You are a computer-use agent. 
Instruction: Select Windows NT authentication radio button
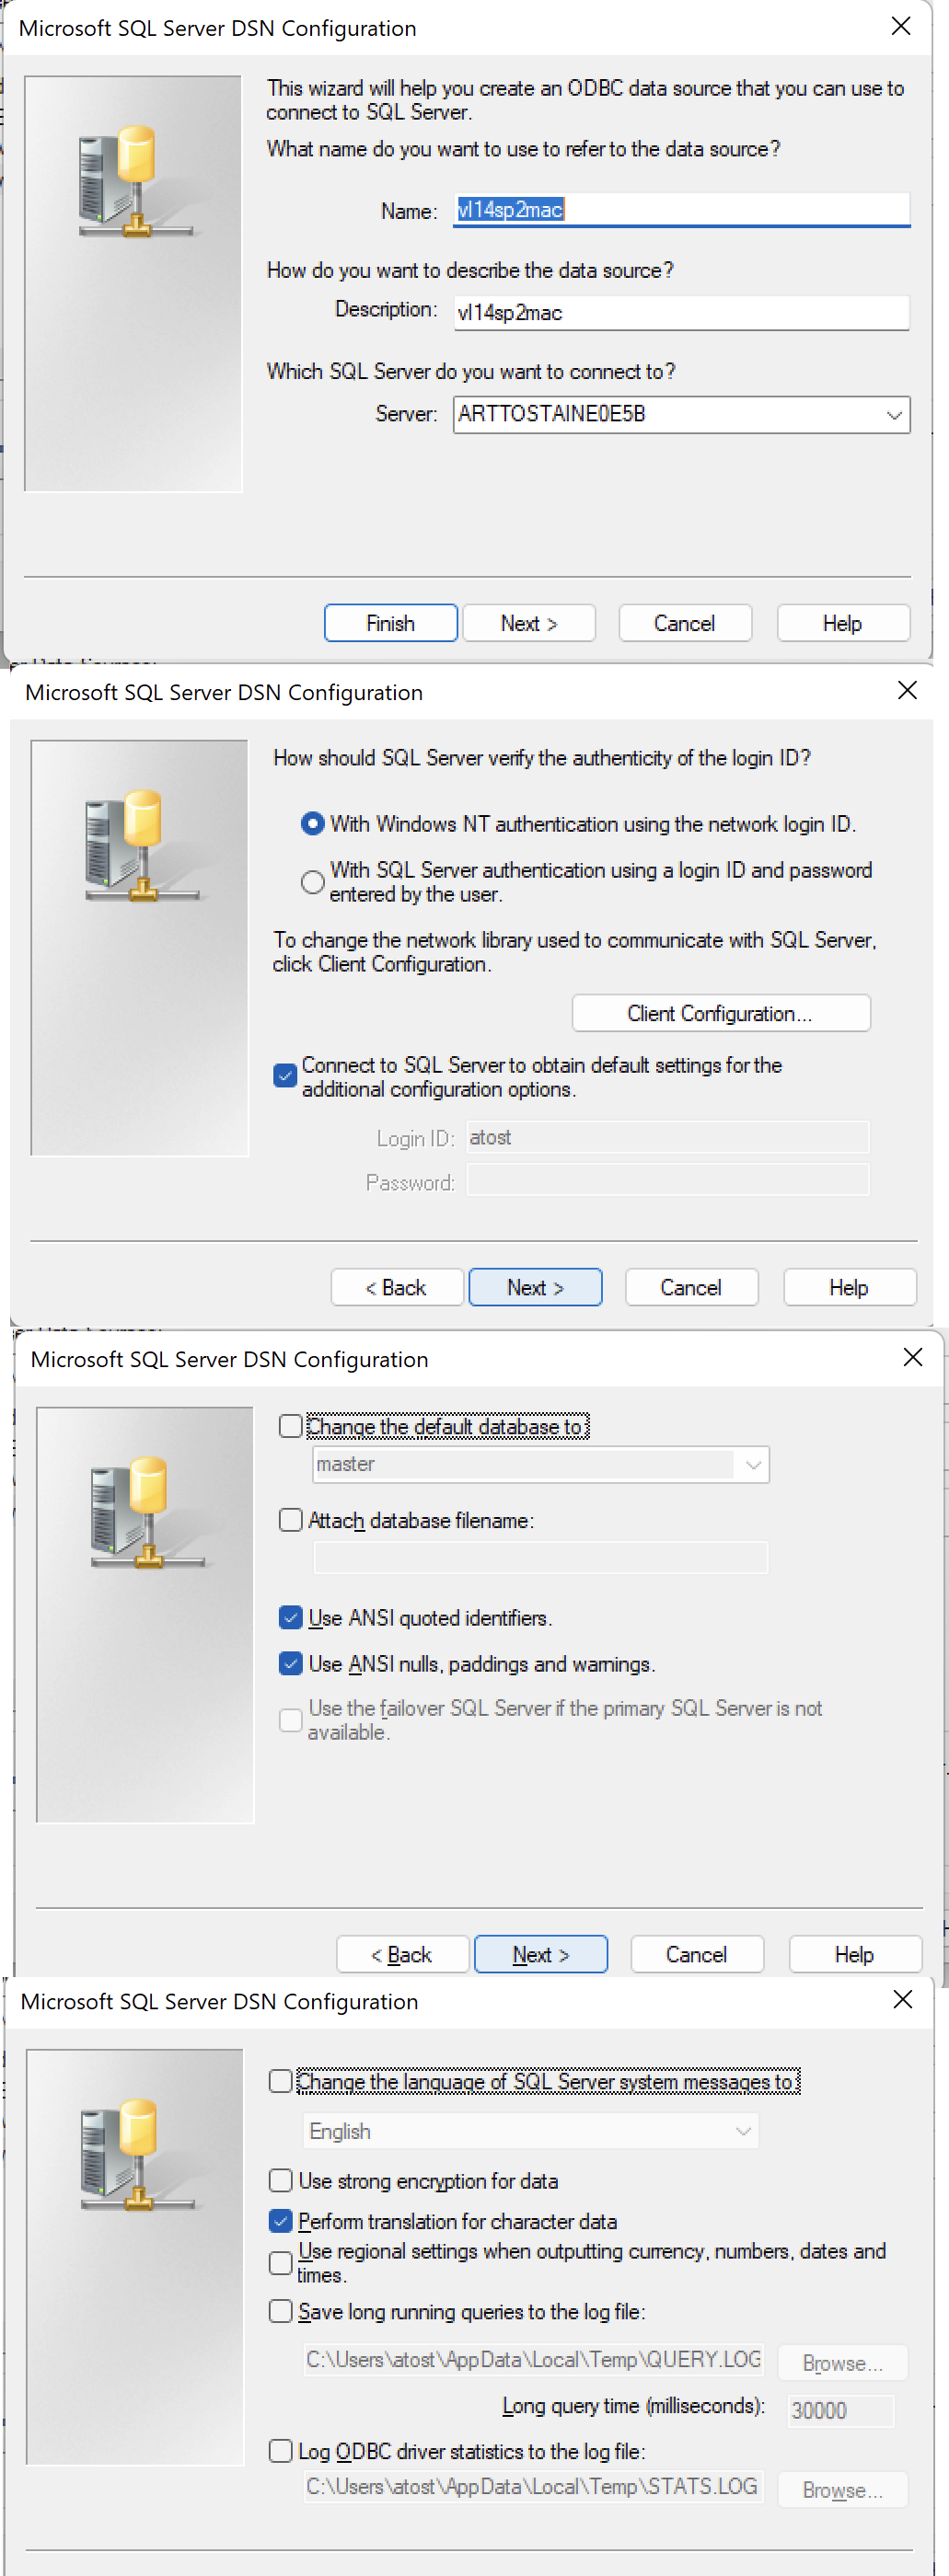point(313,824)
